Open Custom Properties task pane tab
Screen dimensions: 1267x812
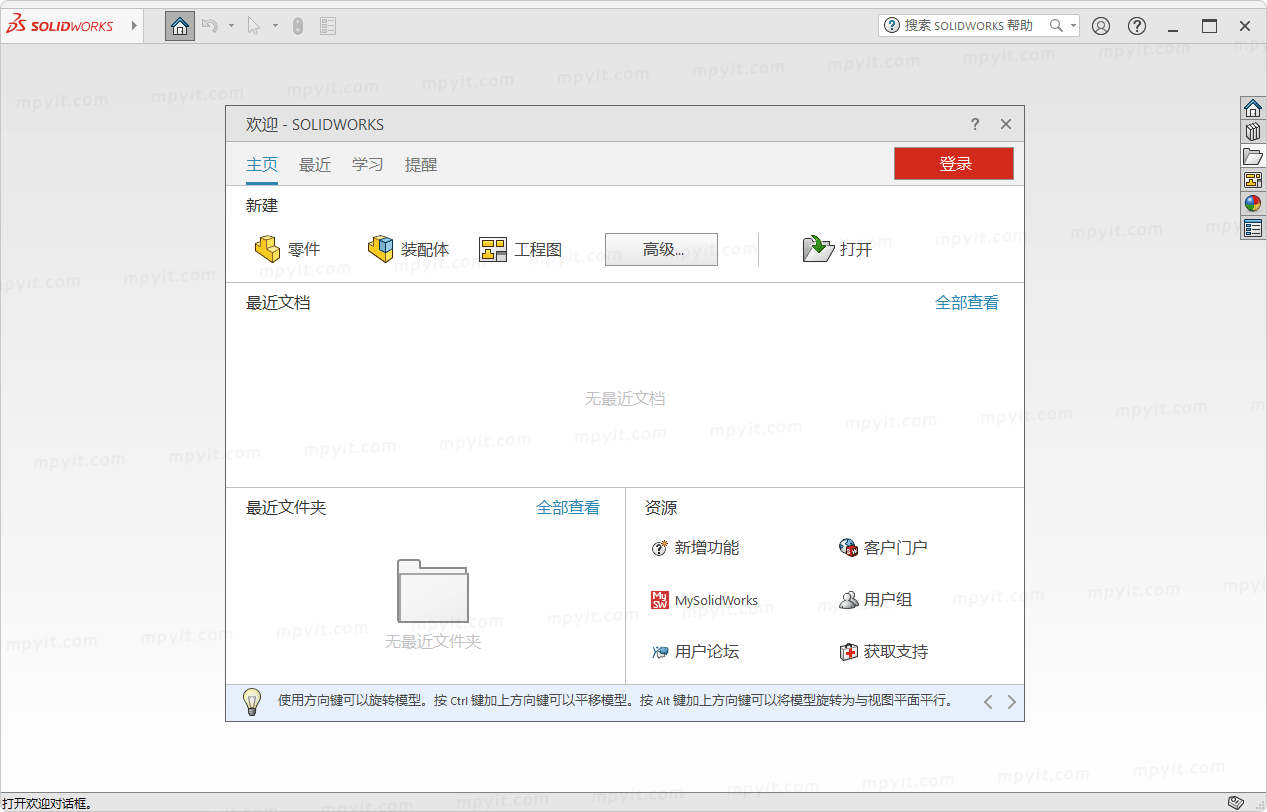(1253, 228)
